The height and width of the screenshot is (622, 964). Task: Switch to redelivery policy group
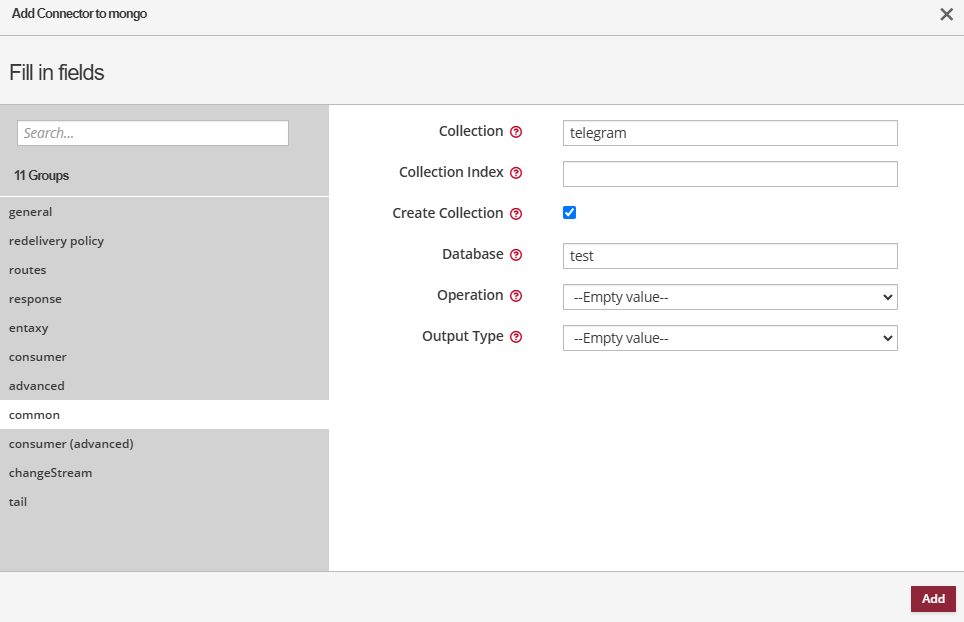[x=57, y=241]
